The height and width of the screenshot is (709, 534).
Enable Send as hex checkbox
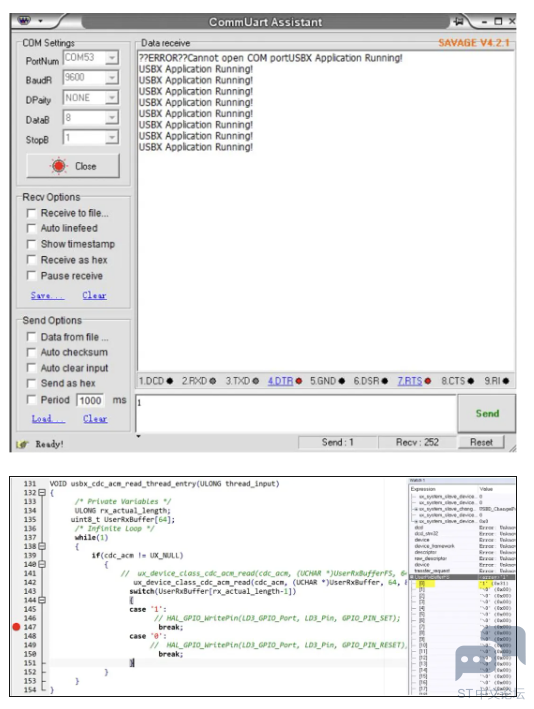31,383
